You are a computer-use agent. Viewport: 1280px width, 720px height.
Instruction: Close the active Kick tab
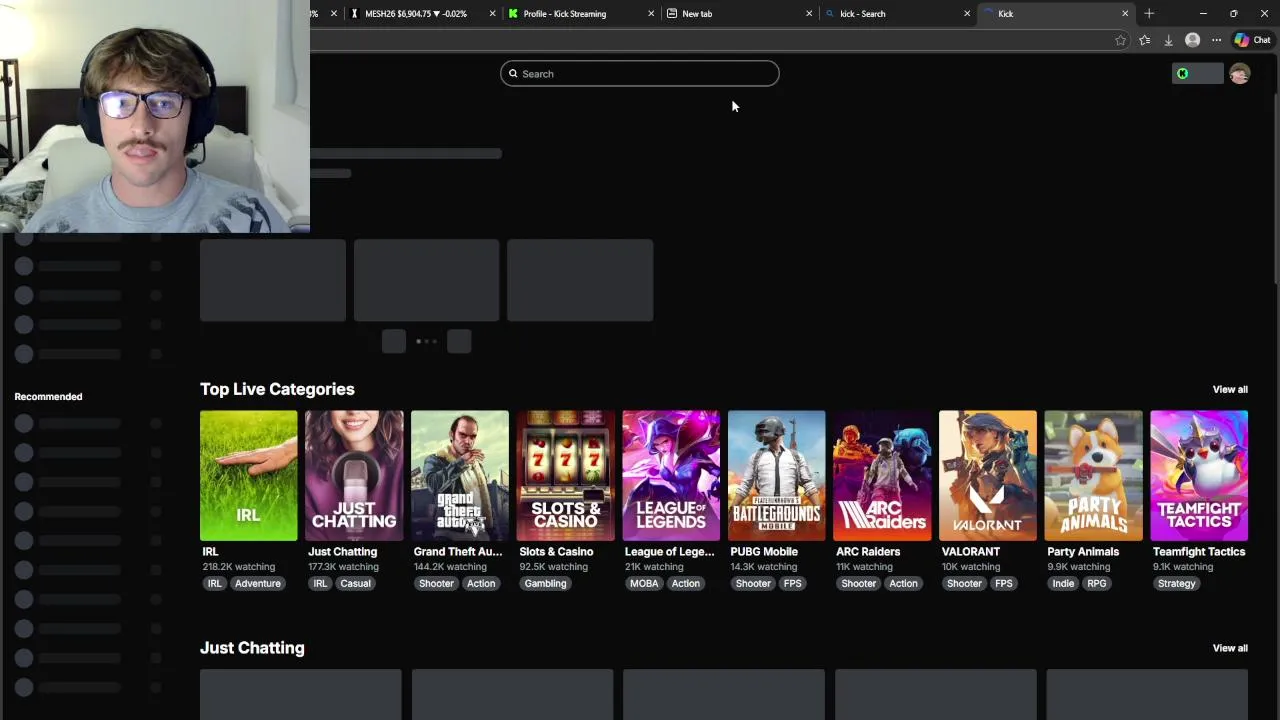(x=1125, y=14)
